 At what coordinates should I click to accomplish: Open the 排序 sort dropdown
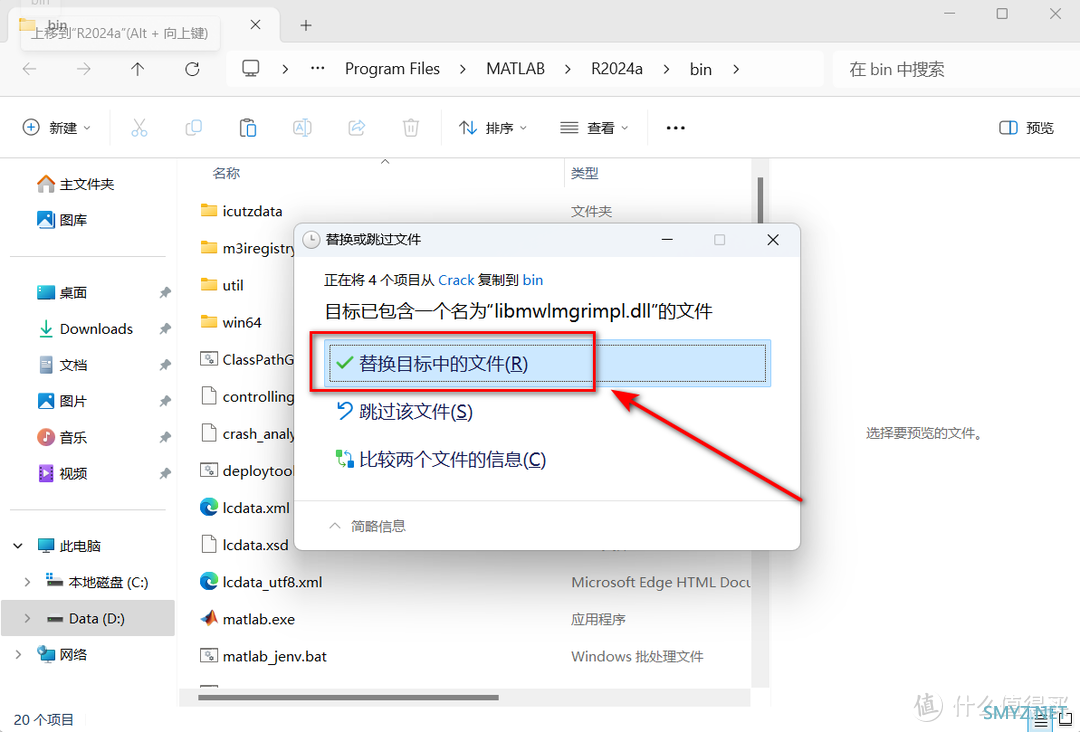coord(493,127)
